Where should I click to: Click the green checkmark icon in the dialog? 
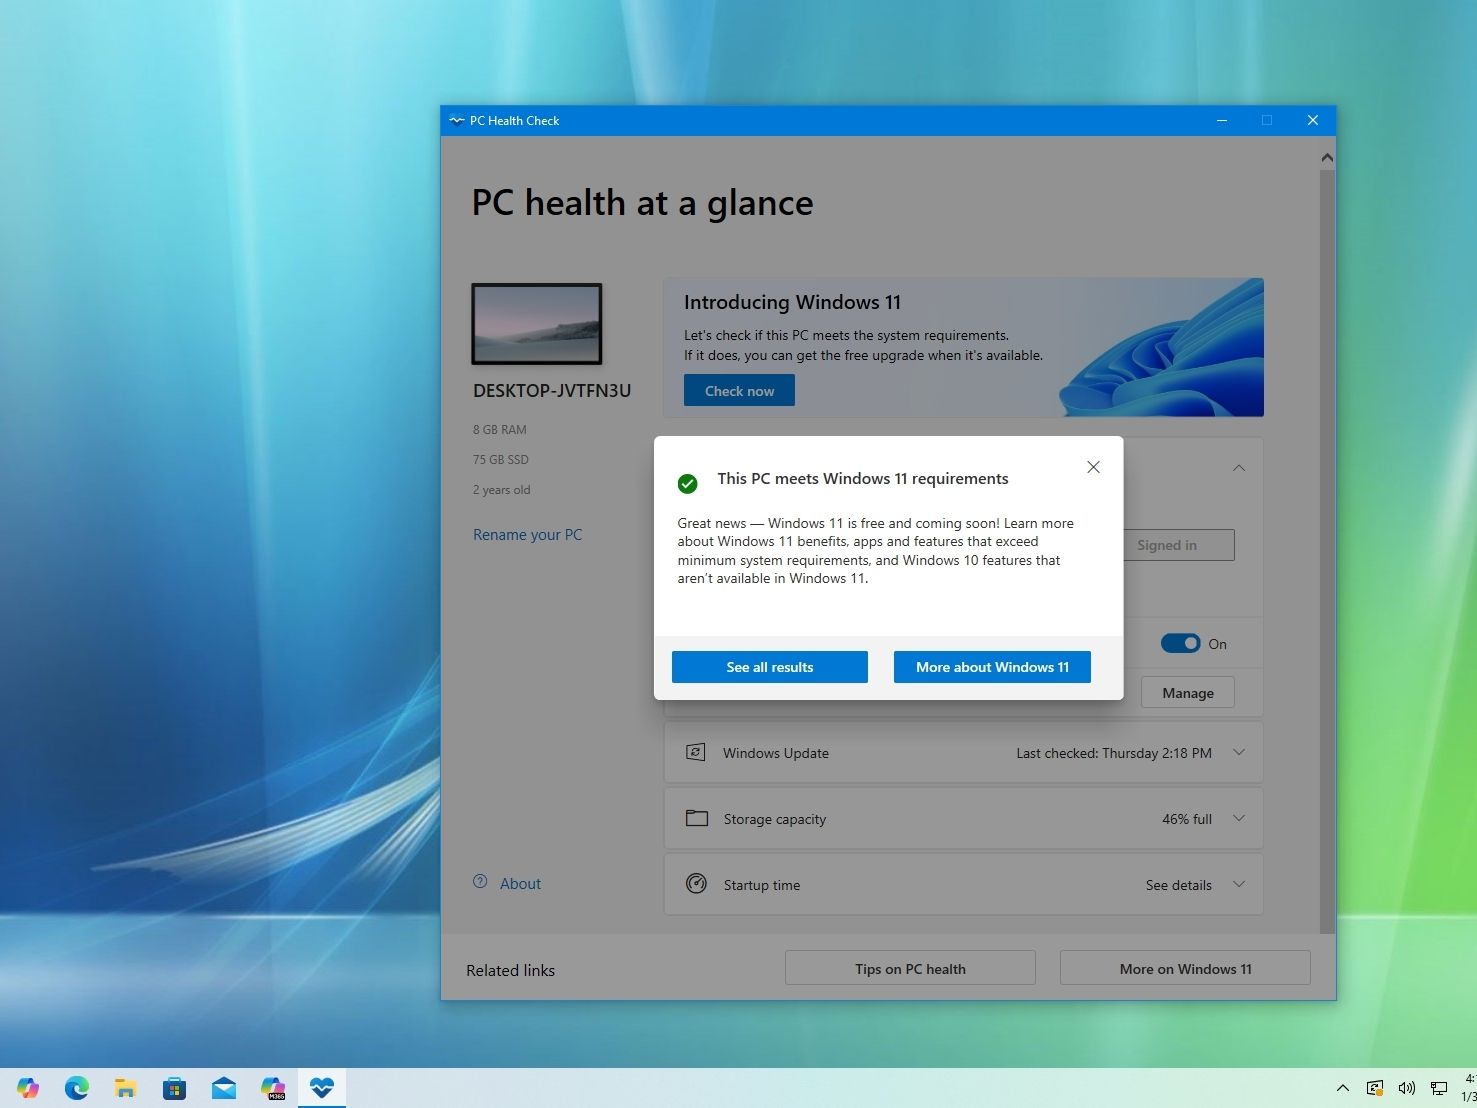point(688,484)
